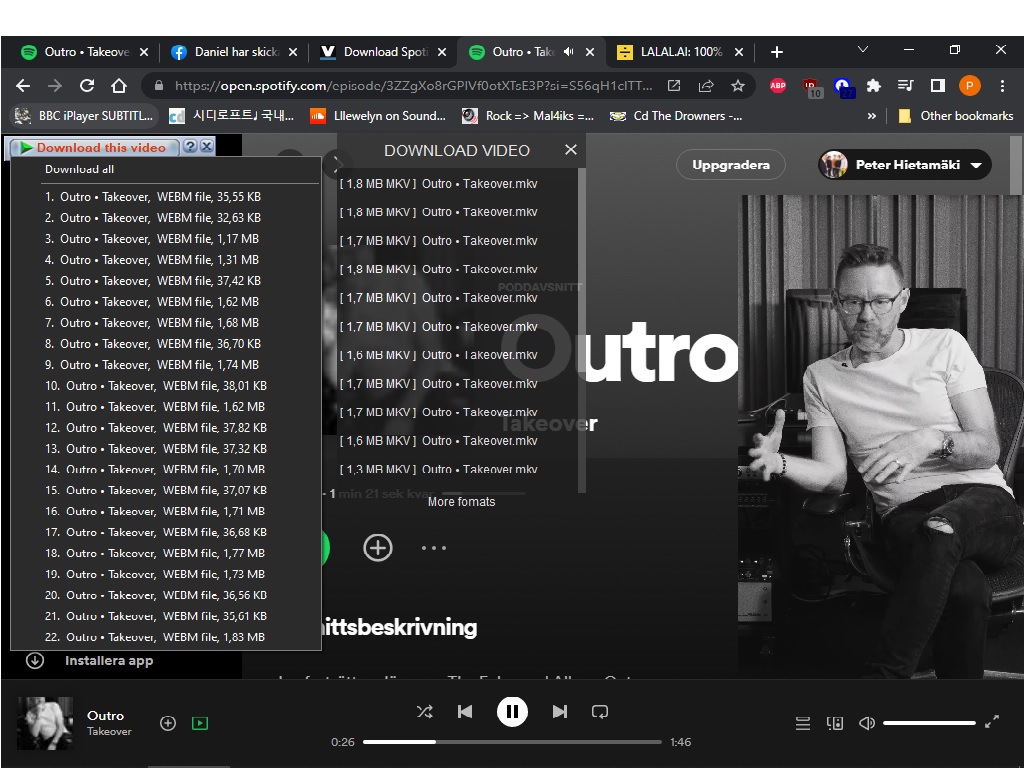The width and height of the screenshot is (1024, 768).
Task: Close the Download Spoti tab
Action: tap(442, 52)
